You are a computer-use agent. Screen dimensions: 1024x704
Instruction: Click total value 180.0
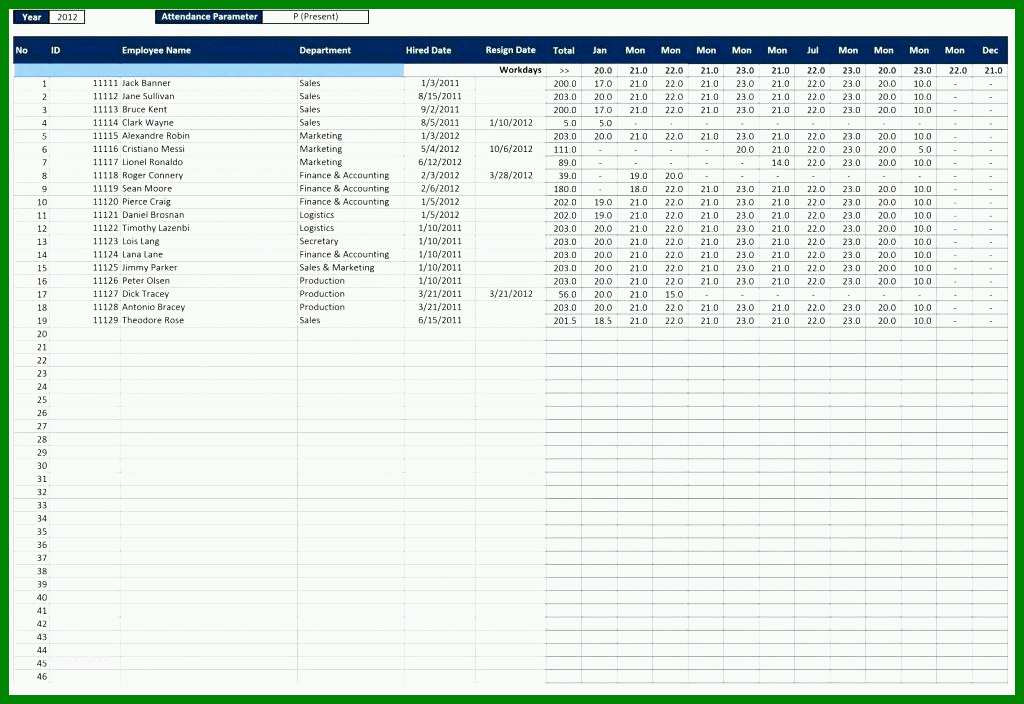(565, 189)
